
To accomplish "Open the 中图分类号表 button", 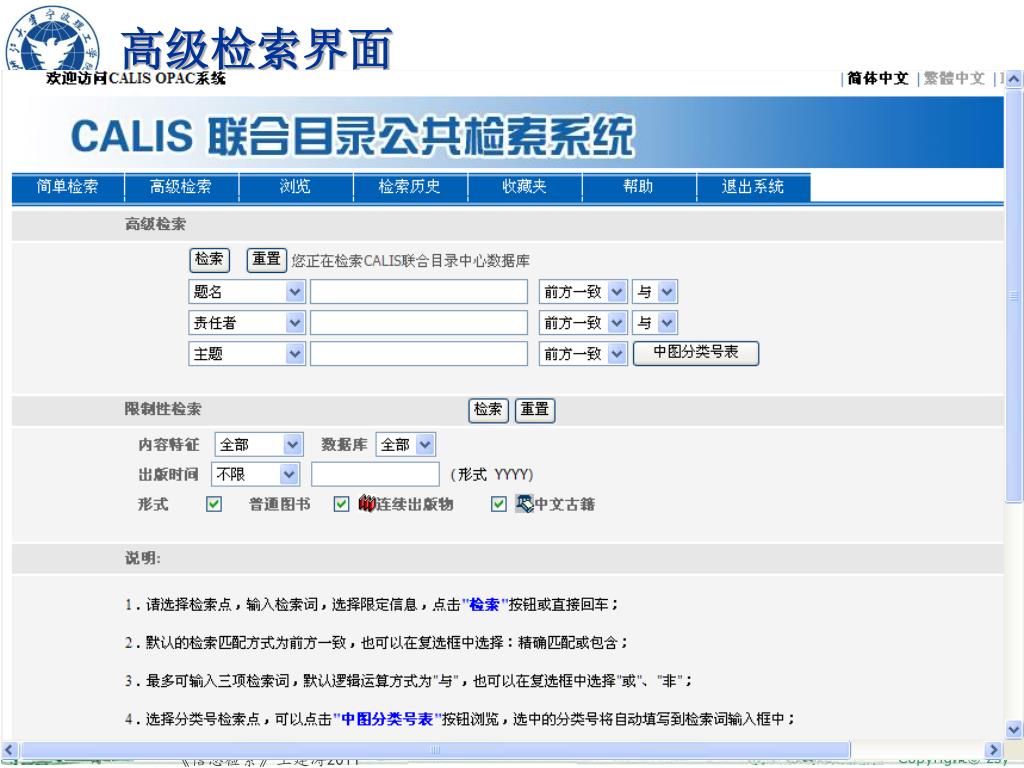I will pos(696,353).
